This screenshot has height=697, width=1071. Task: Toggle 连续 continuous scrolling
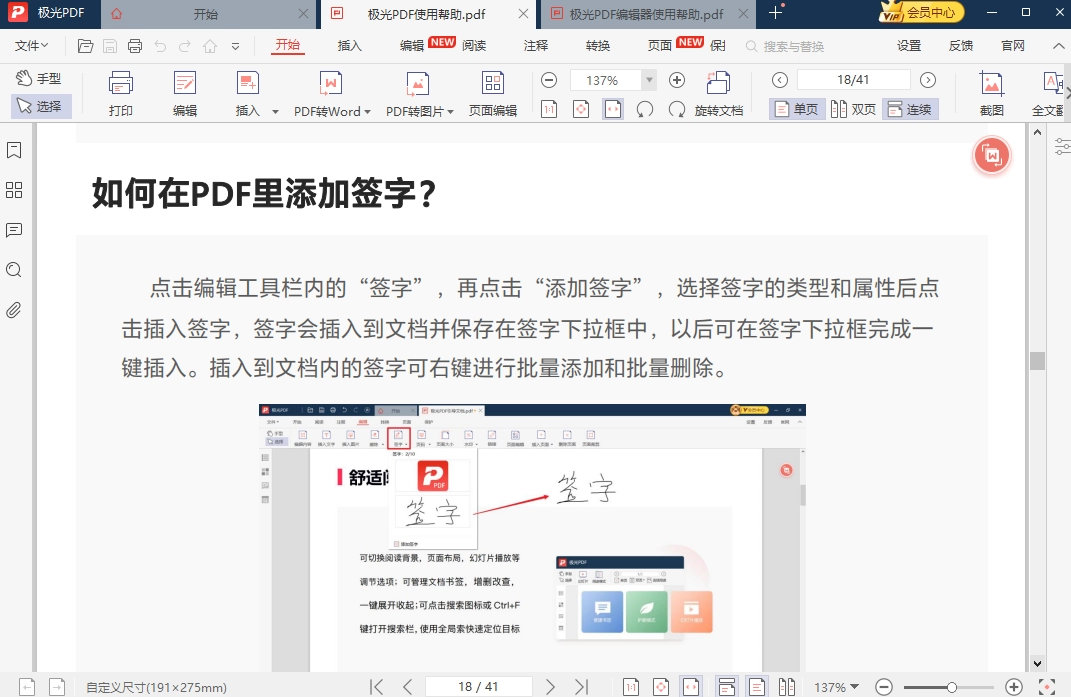coord(910,109)
